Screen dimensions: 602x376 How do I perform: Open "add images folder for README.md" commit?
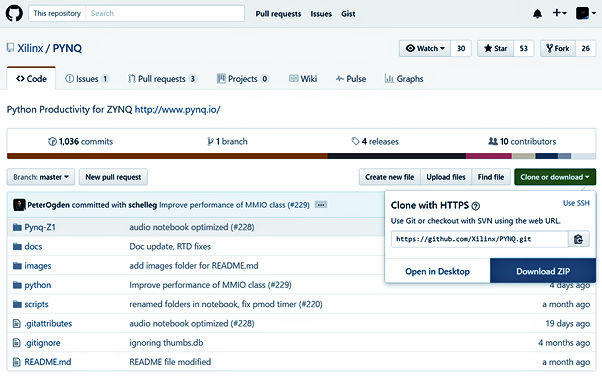tap(194, 266)
